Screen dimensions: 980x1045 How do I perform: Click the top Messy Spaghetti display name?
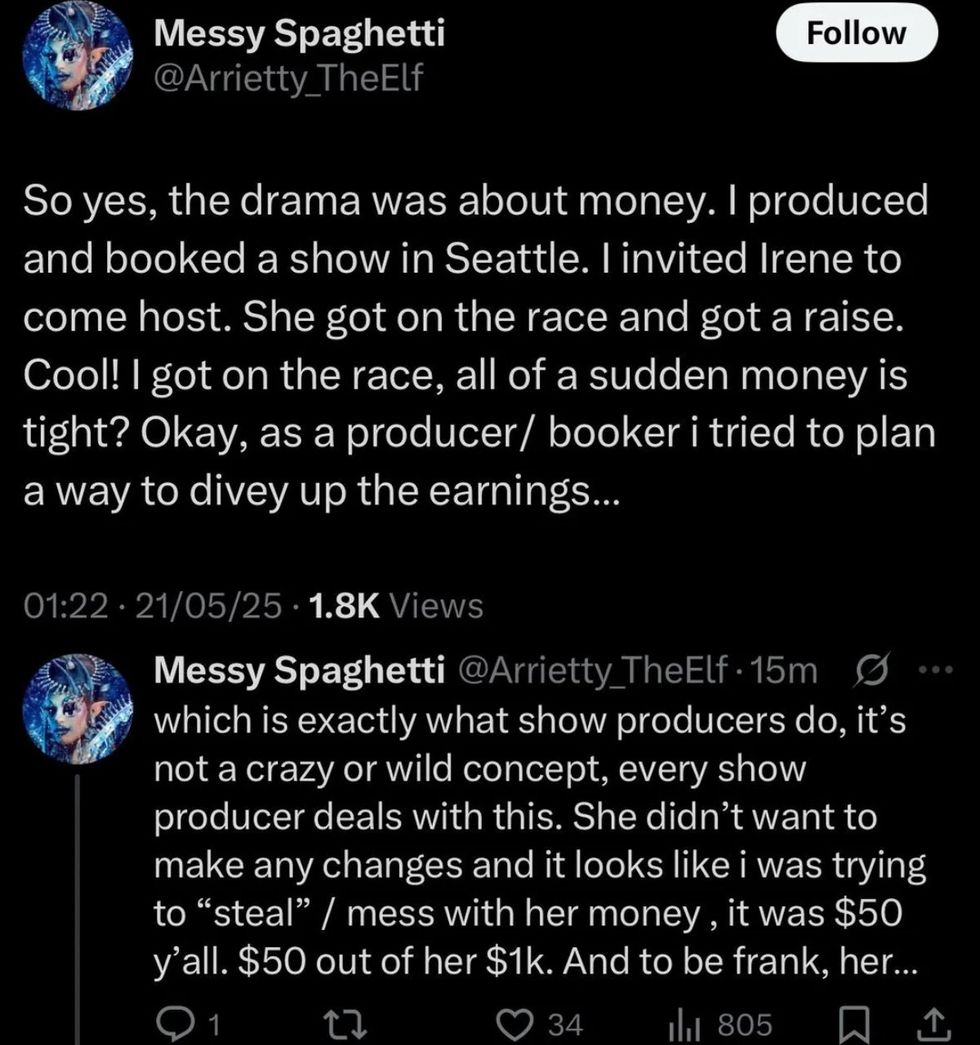tap(300, 35)
